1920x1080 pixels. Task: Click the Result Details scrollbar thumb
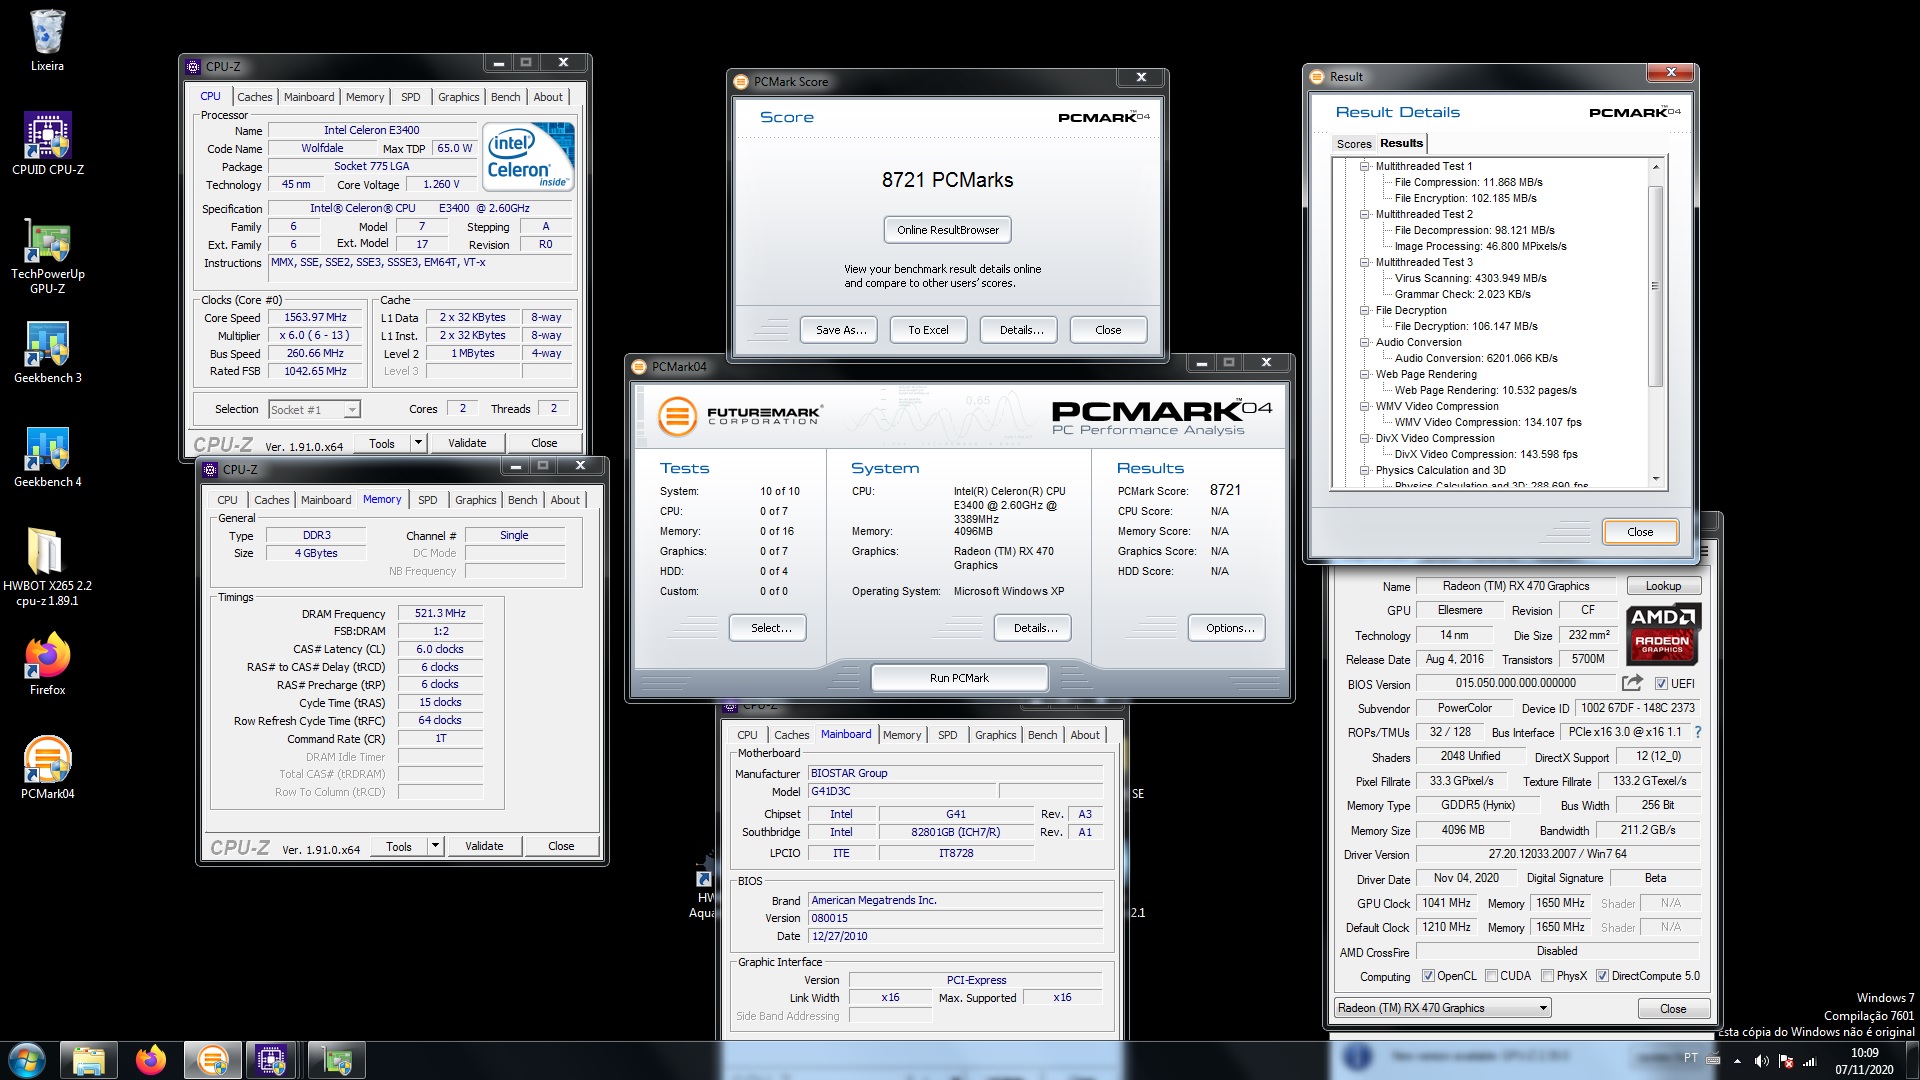pyautogui.click(x=1656, y=286)
